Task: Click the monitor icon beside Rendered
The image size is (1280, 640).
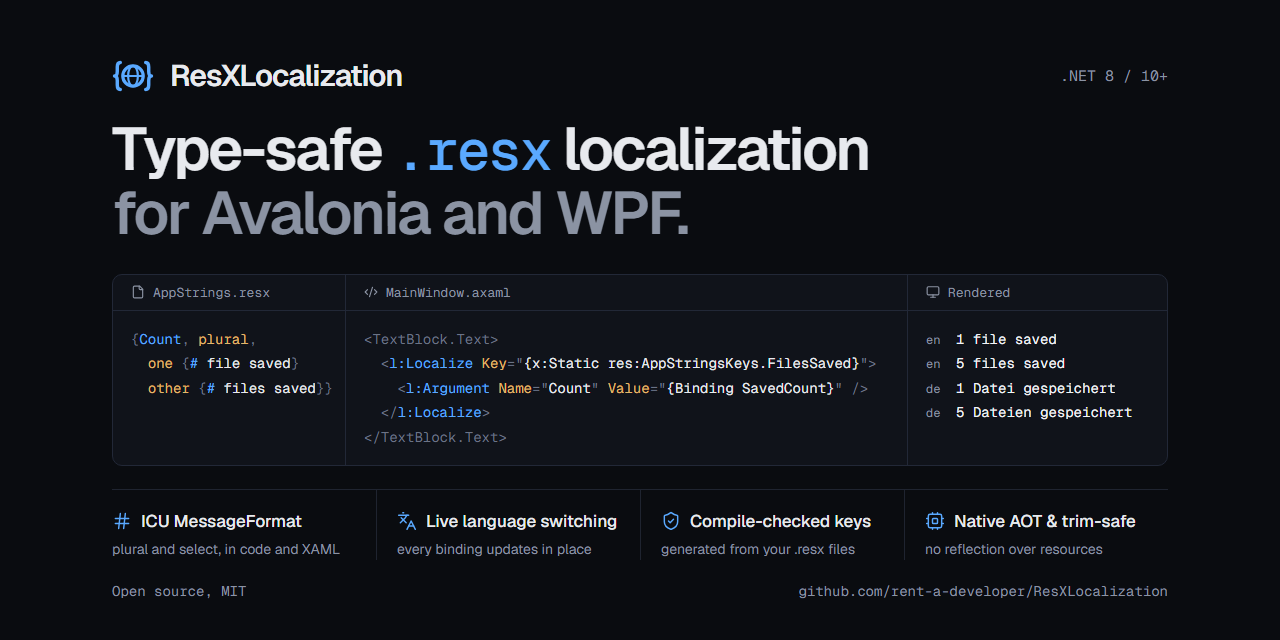Action: click(x=933, y=293)
